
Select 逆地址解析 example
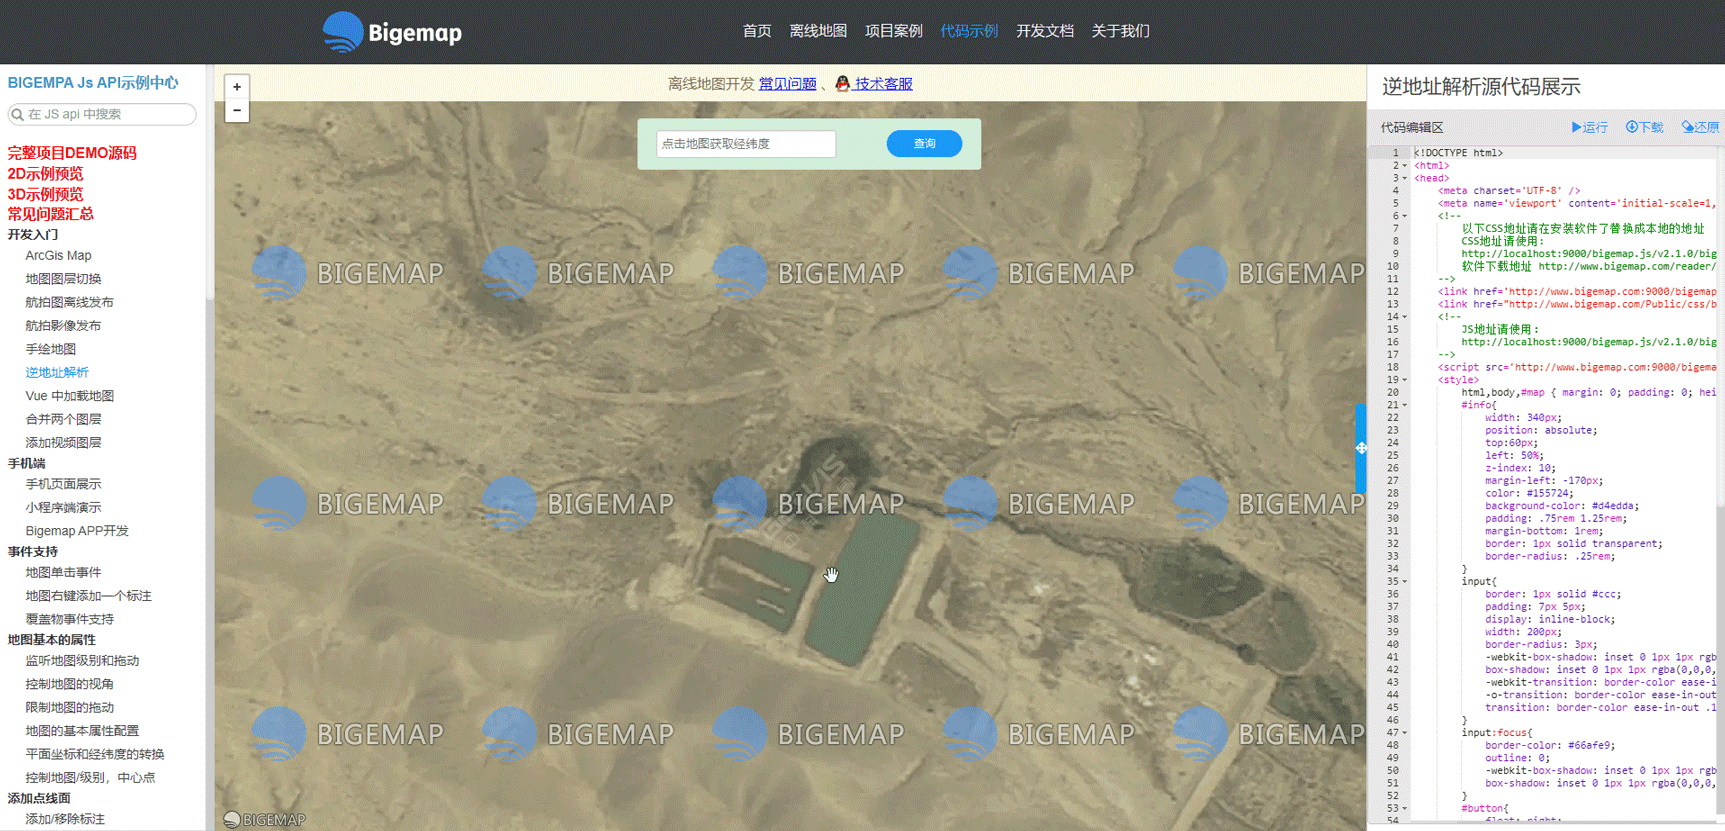[57, 372]
